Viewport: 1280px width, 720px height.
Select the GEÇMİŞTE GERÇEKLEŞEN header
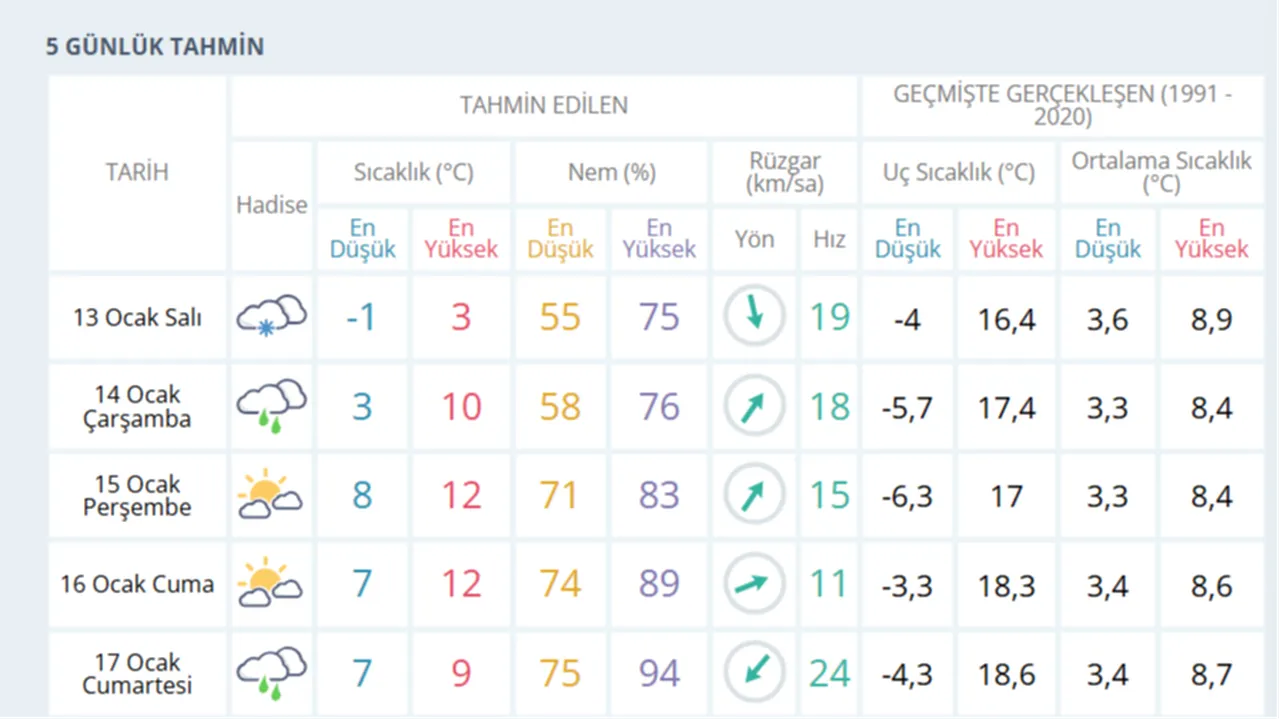pyautogui.click(x=1062, y=105)
